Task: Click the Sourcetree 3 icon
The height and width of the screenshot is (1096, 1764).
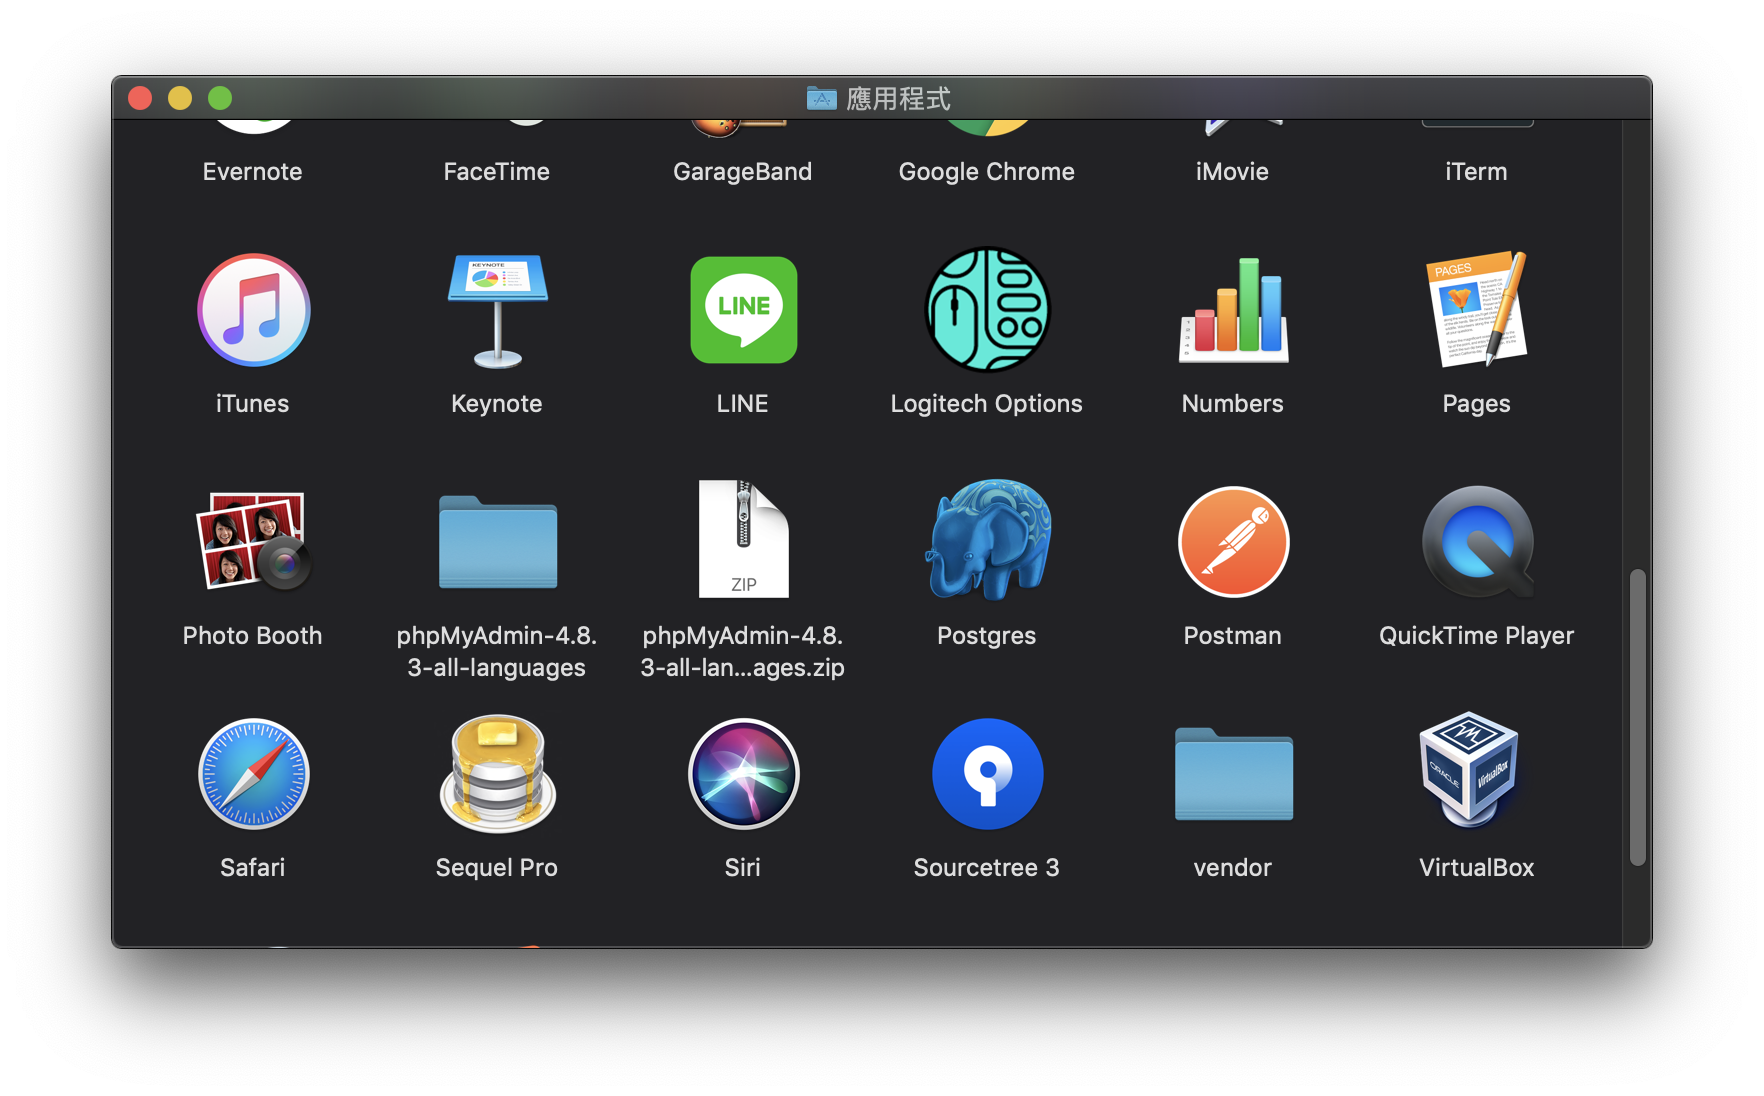Action: click(987, 774)
